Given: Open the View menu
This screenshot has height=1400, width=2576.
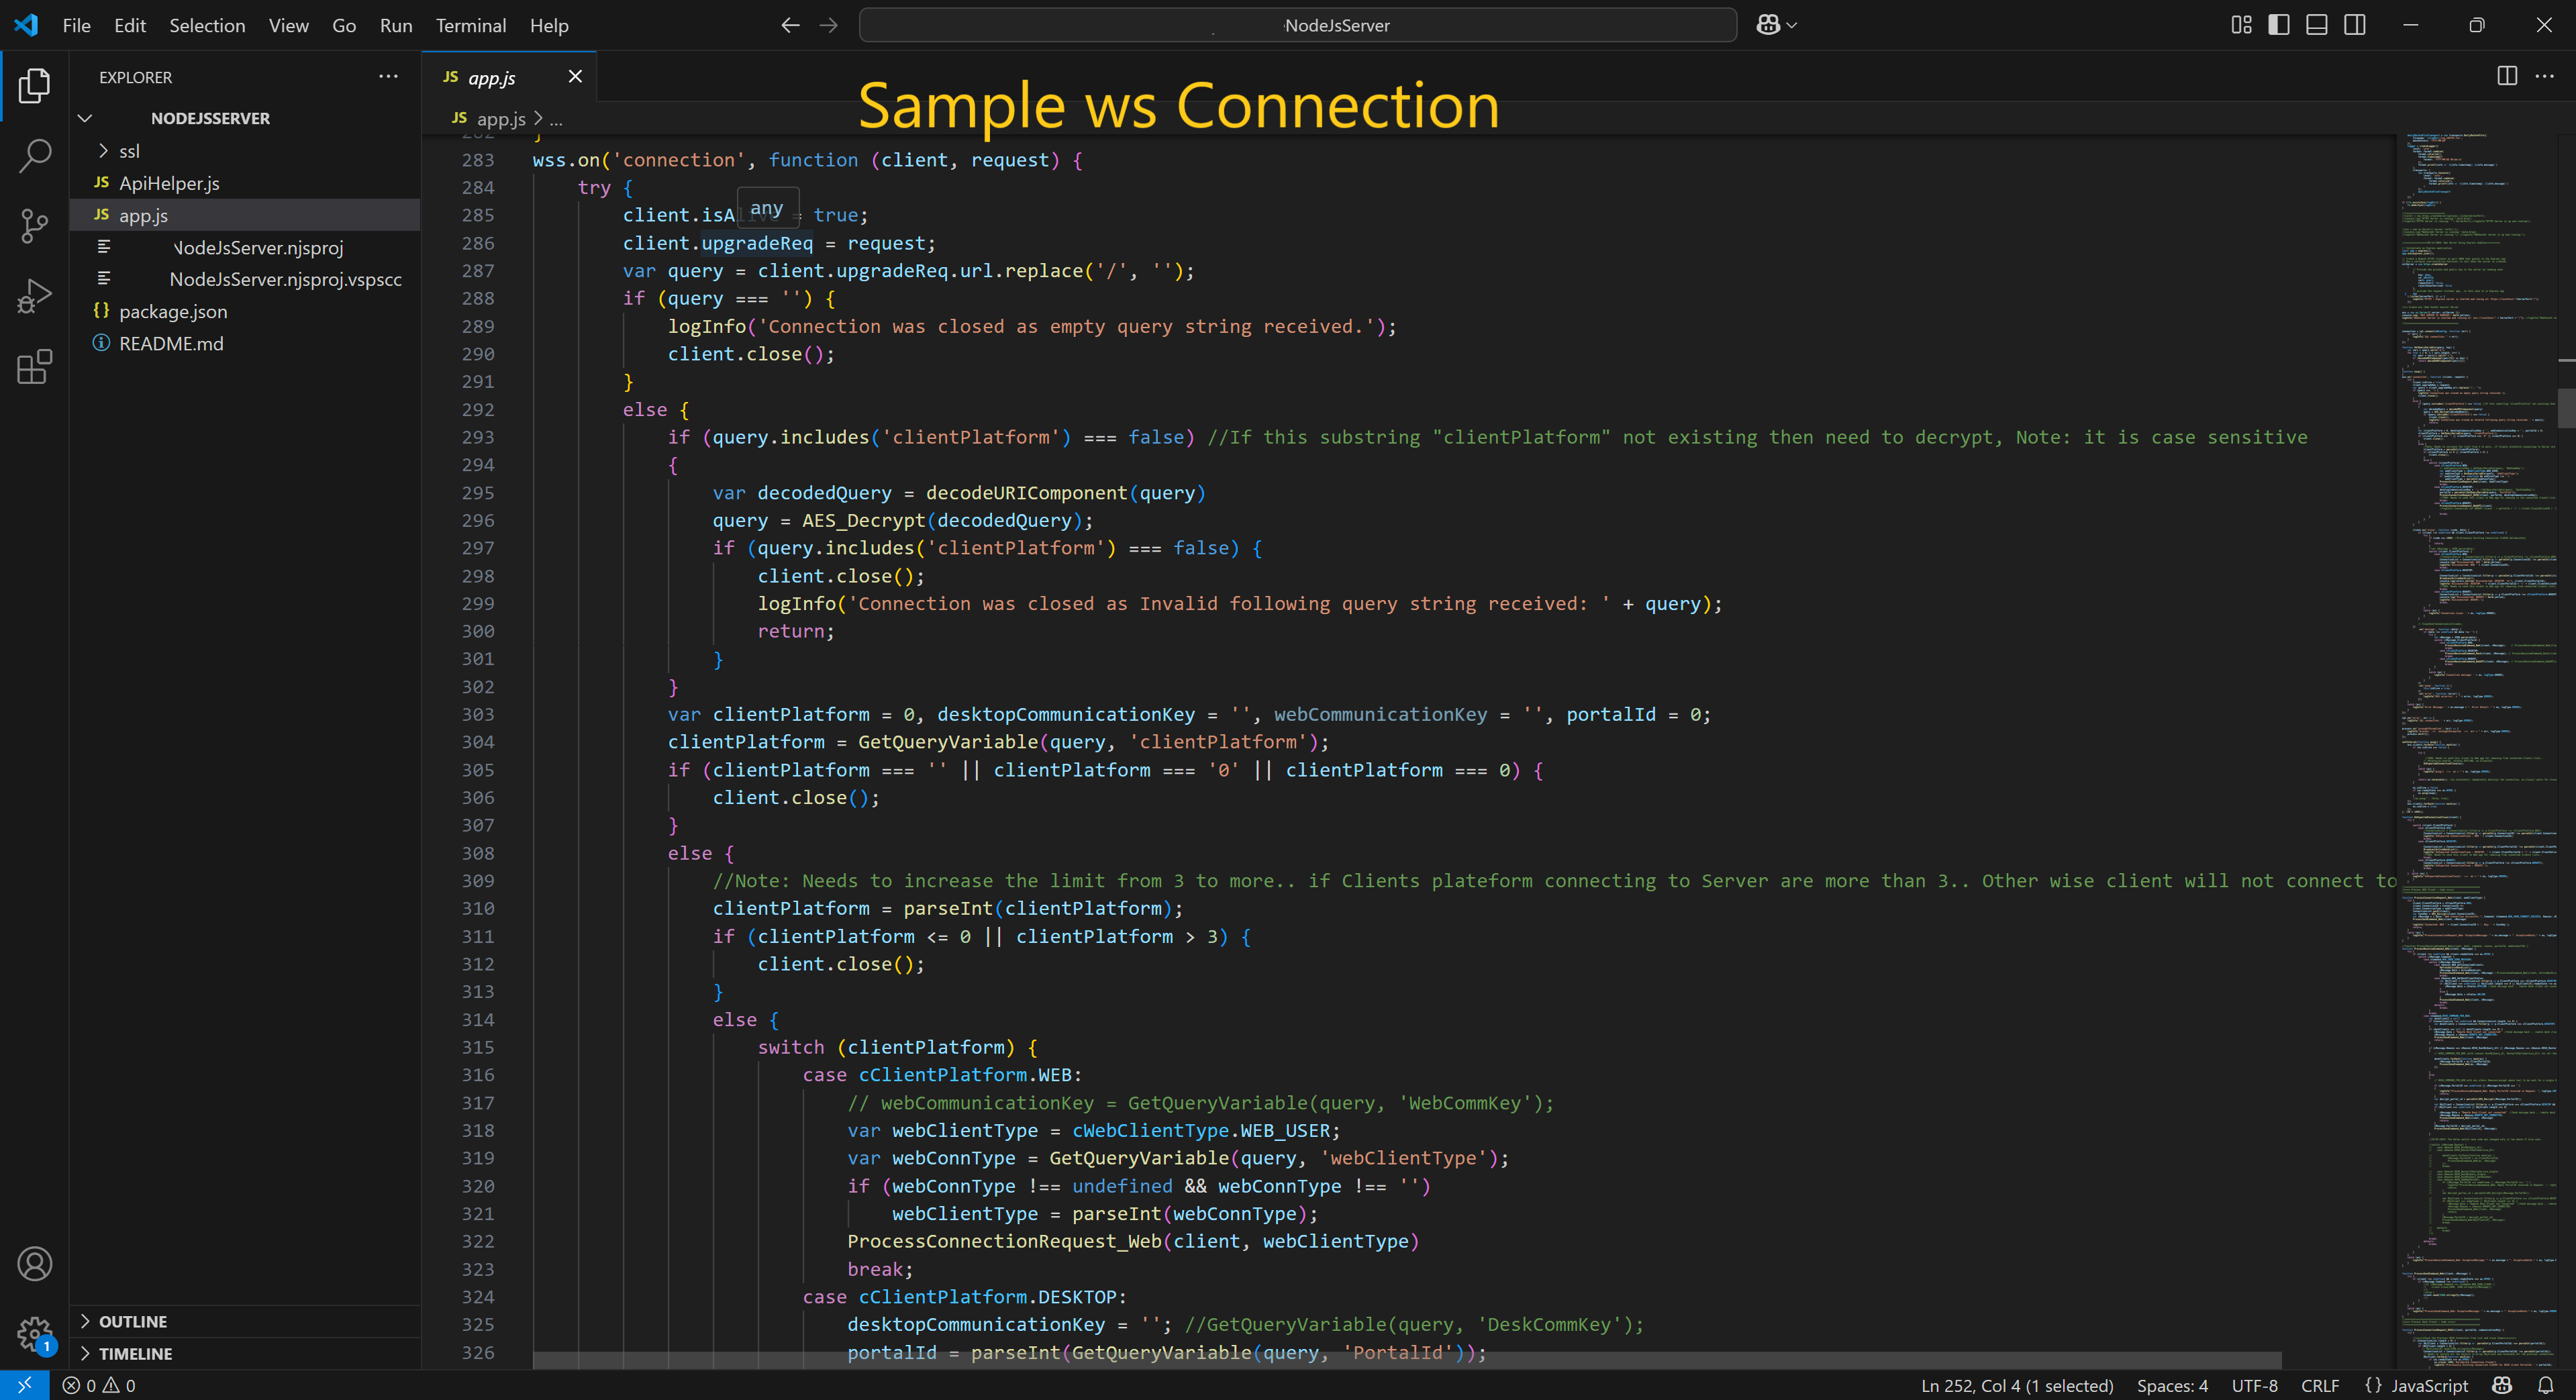Looking at the screenshot, I should [x=288, y=25].
